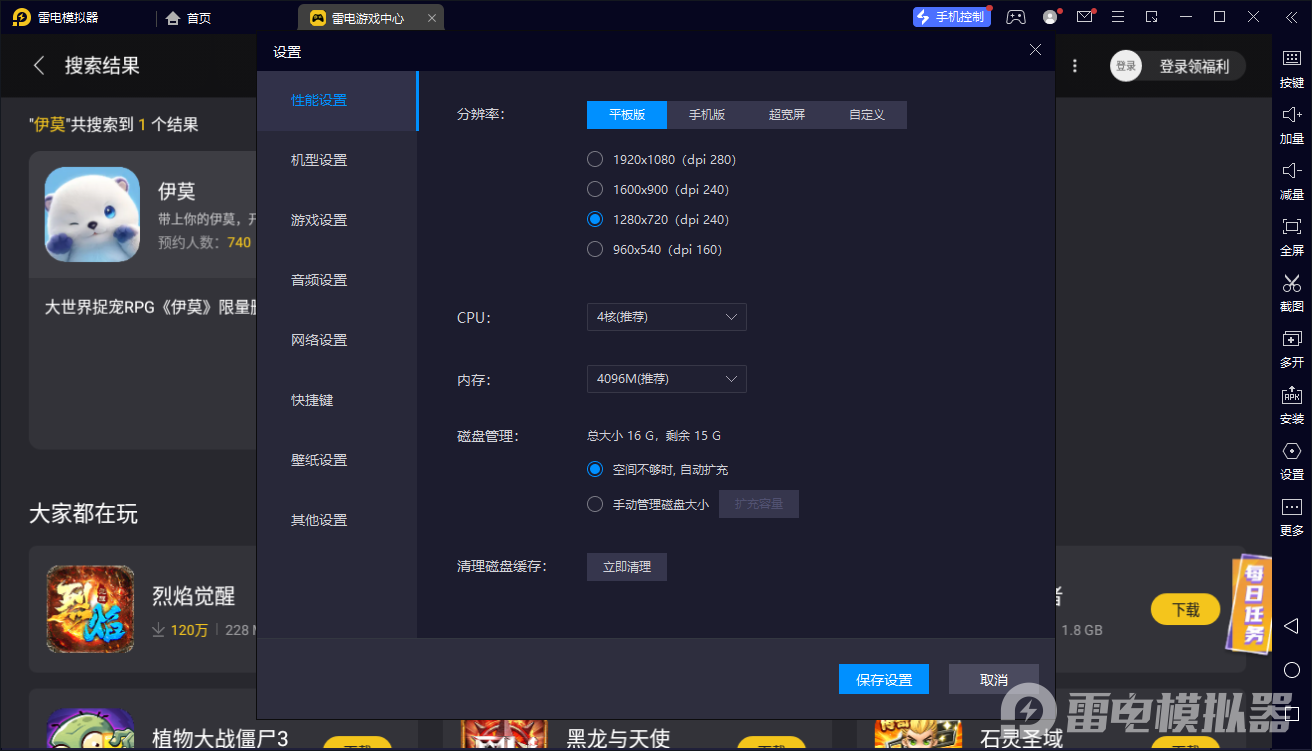Viewport: 1312px width, 751px height.
Task: Go back with arrow beside 搜索结果
Action: coord(39,66)
